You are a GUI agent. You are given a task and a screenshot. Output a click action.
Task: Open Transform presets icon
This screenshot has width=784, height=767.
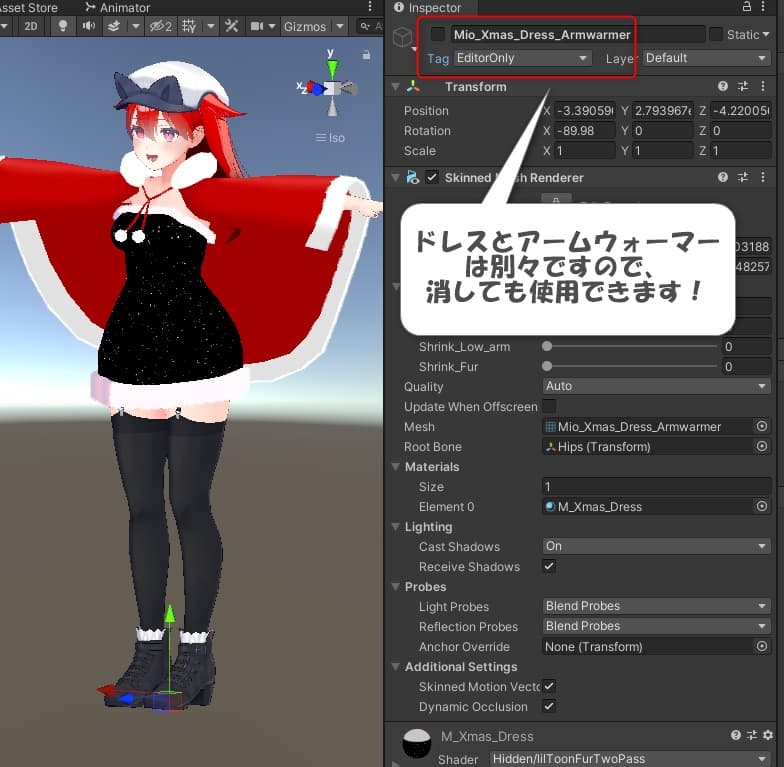743,86
